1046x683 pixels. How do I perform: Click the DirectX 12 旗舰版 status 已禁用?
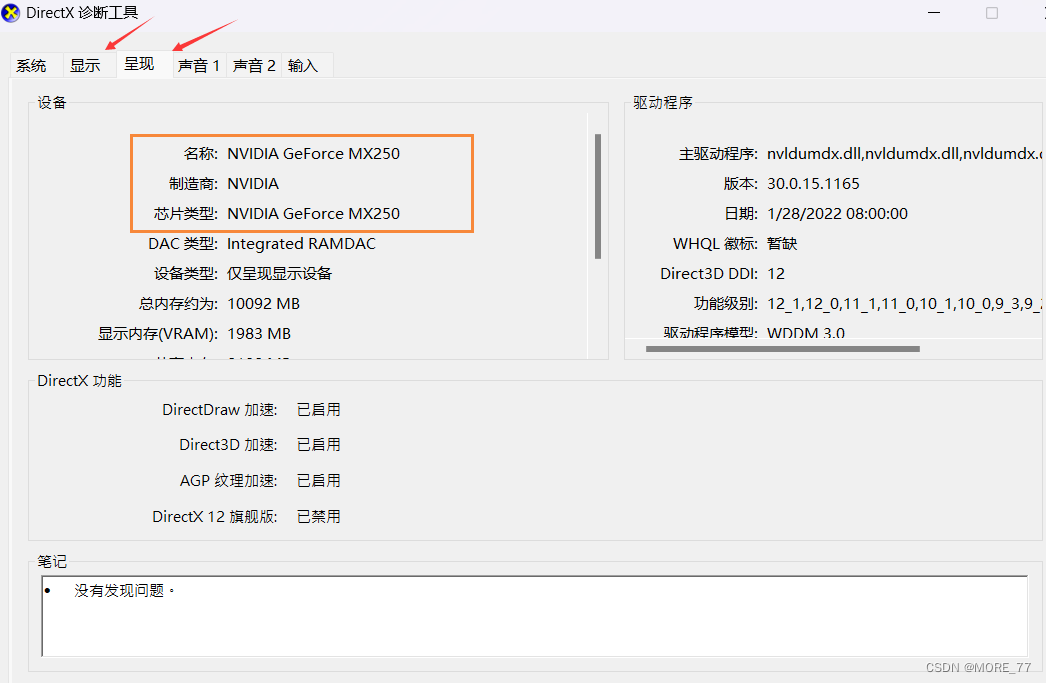tap(319, 517)
